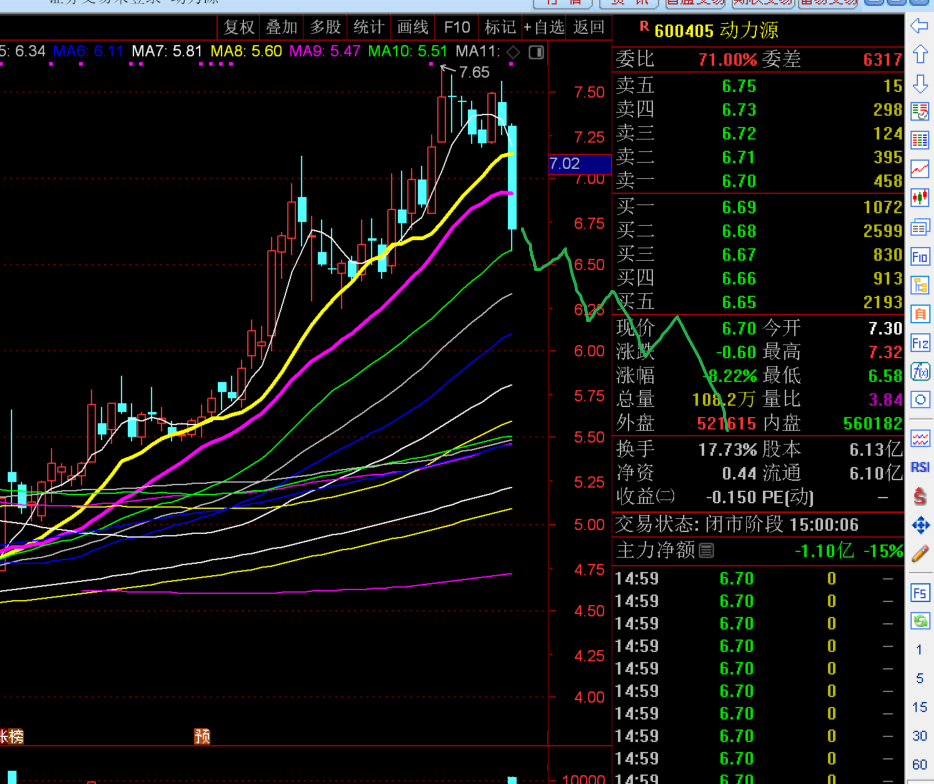Screen dimensions: 934x784
Task: Click the MA9: 5.47 indicator label
Action: pyautogui.click(x=325, y=51)
